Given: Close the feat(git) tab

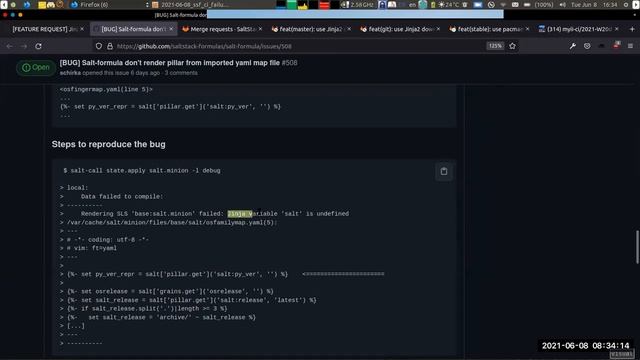Looking at the screenshot, I should (x=438, y=29).
